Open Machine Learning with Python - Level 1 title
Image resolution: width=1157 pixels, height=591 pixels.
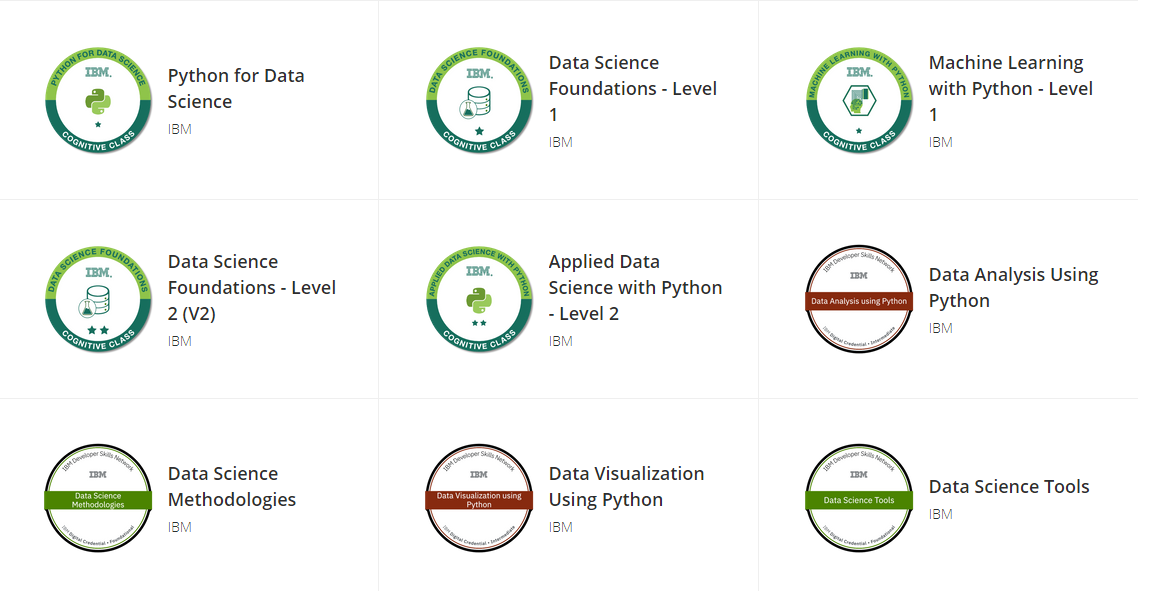1010,89
